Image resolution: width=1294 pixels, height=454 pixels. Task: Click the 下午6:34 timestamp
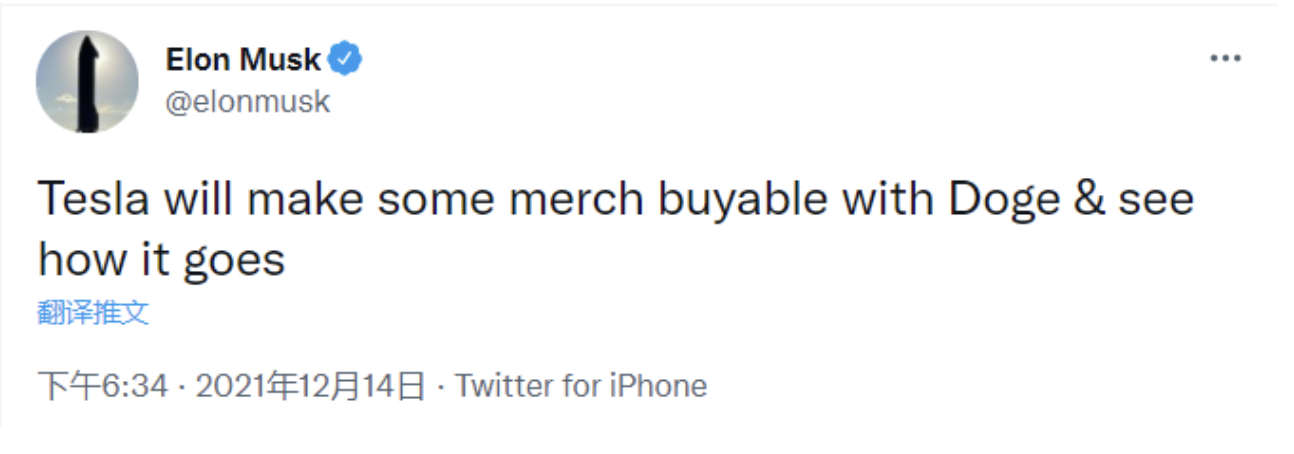(x=102, y=386)
